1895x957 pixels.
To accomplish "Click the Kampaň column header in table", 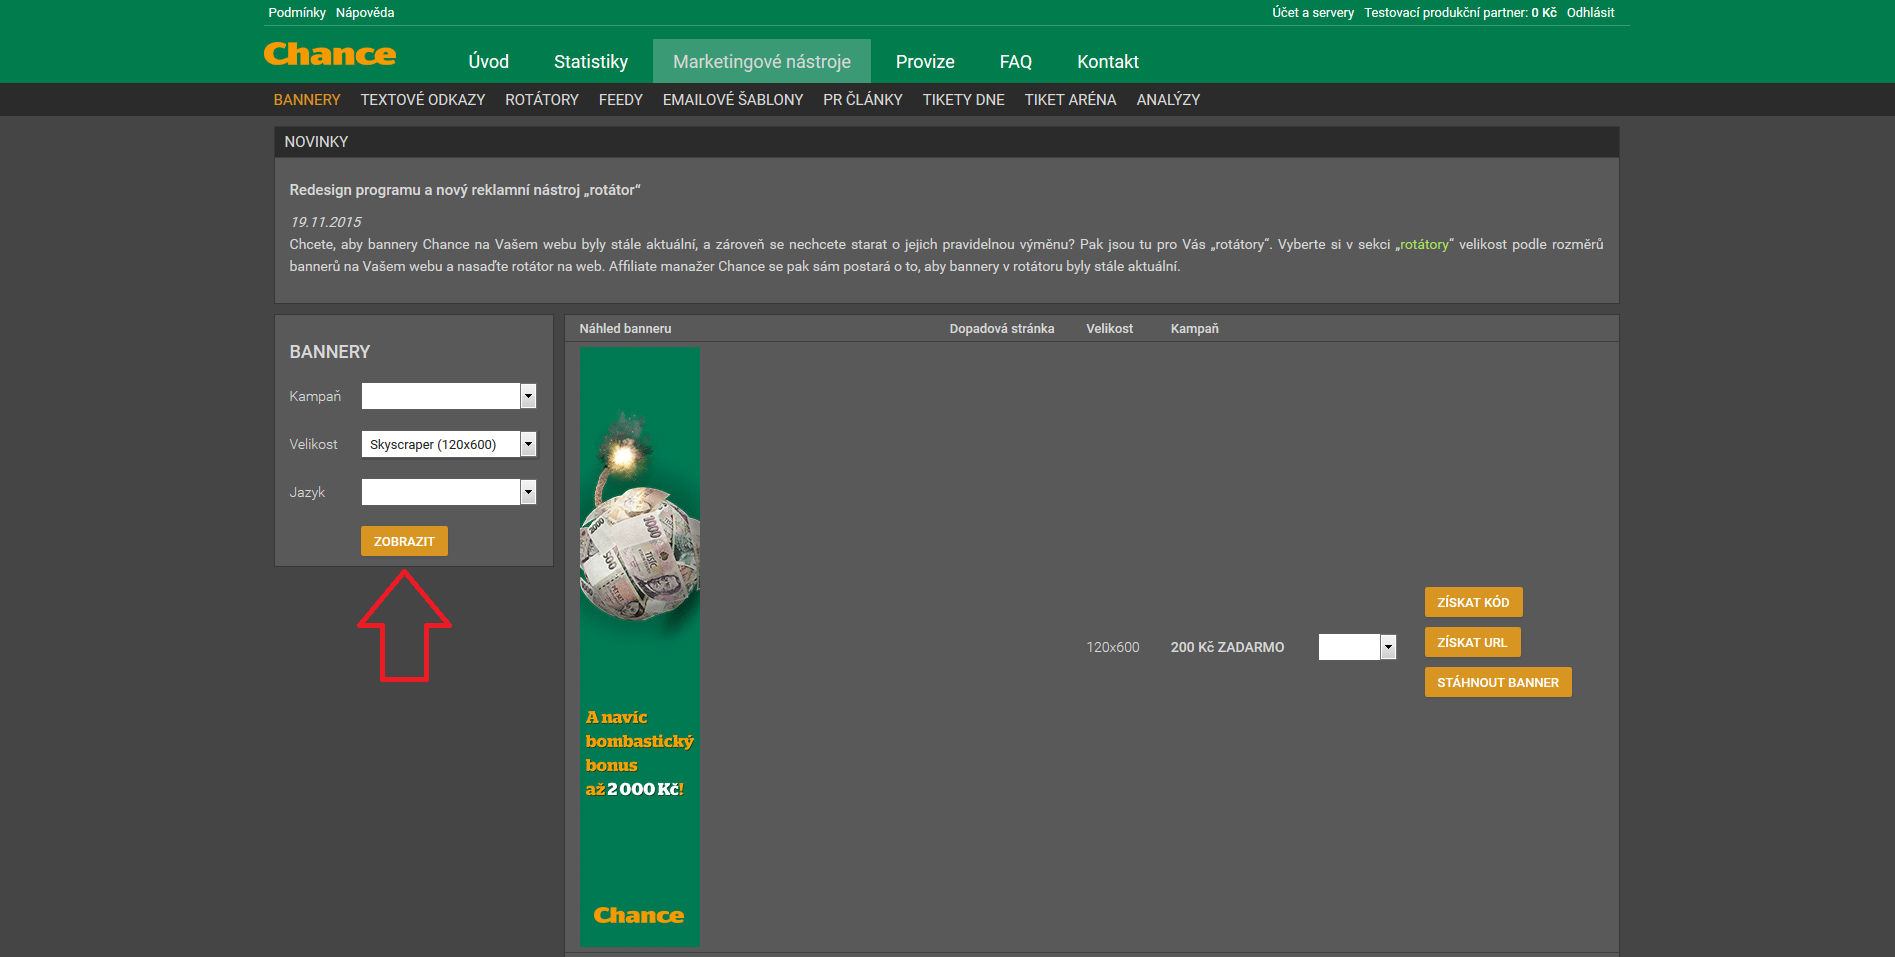I will tap(1194, 329).
